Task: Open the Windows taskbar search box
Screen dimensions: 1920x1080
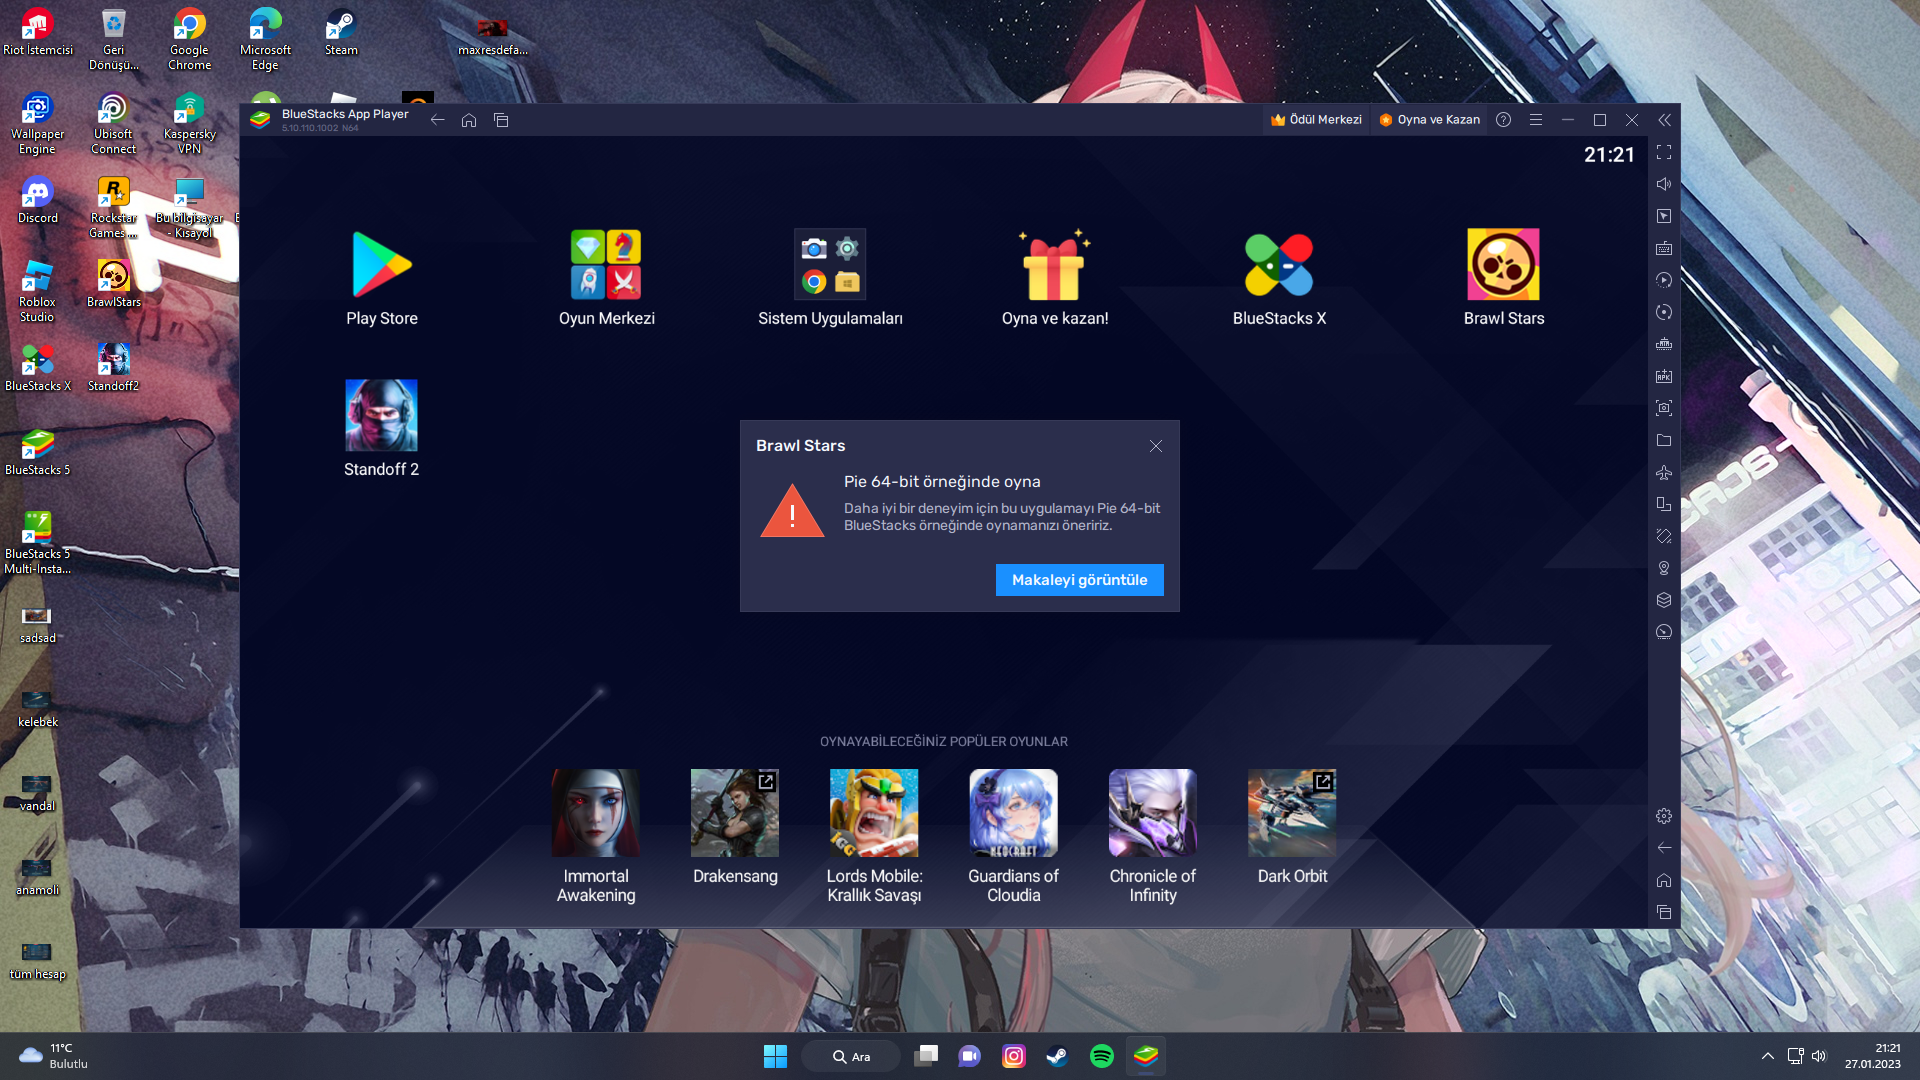Action: pyautogui.click(x=851, y=1057)
